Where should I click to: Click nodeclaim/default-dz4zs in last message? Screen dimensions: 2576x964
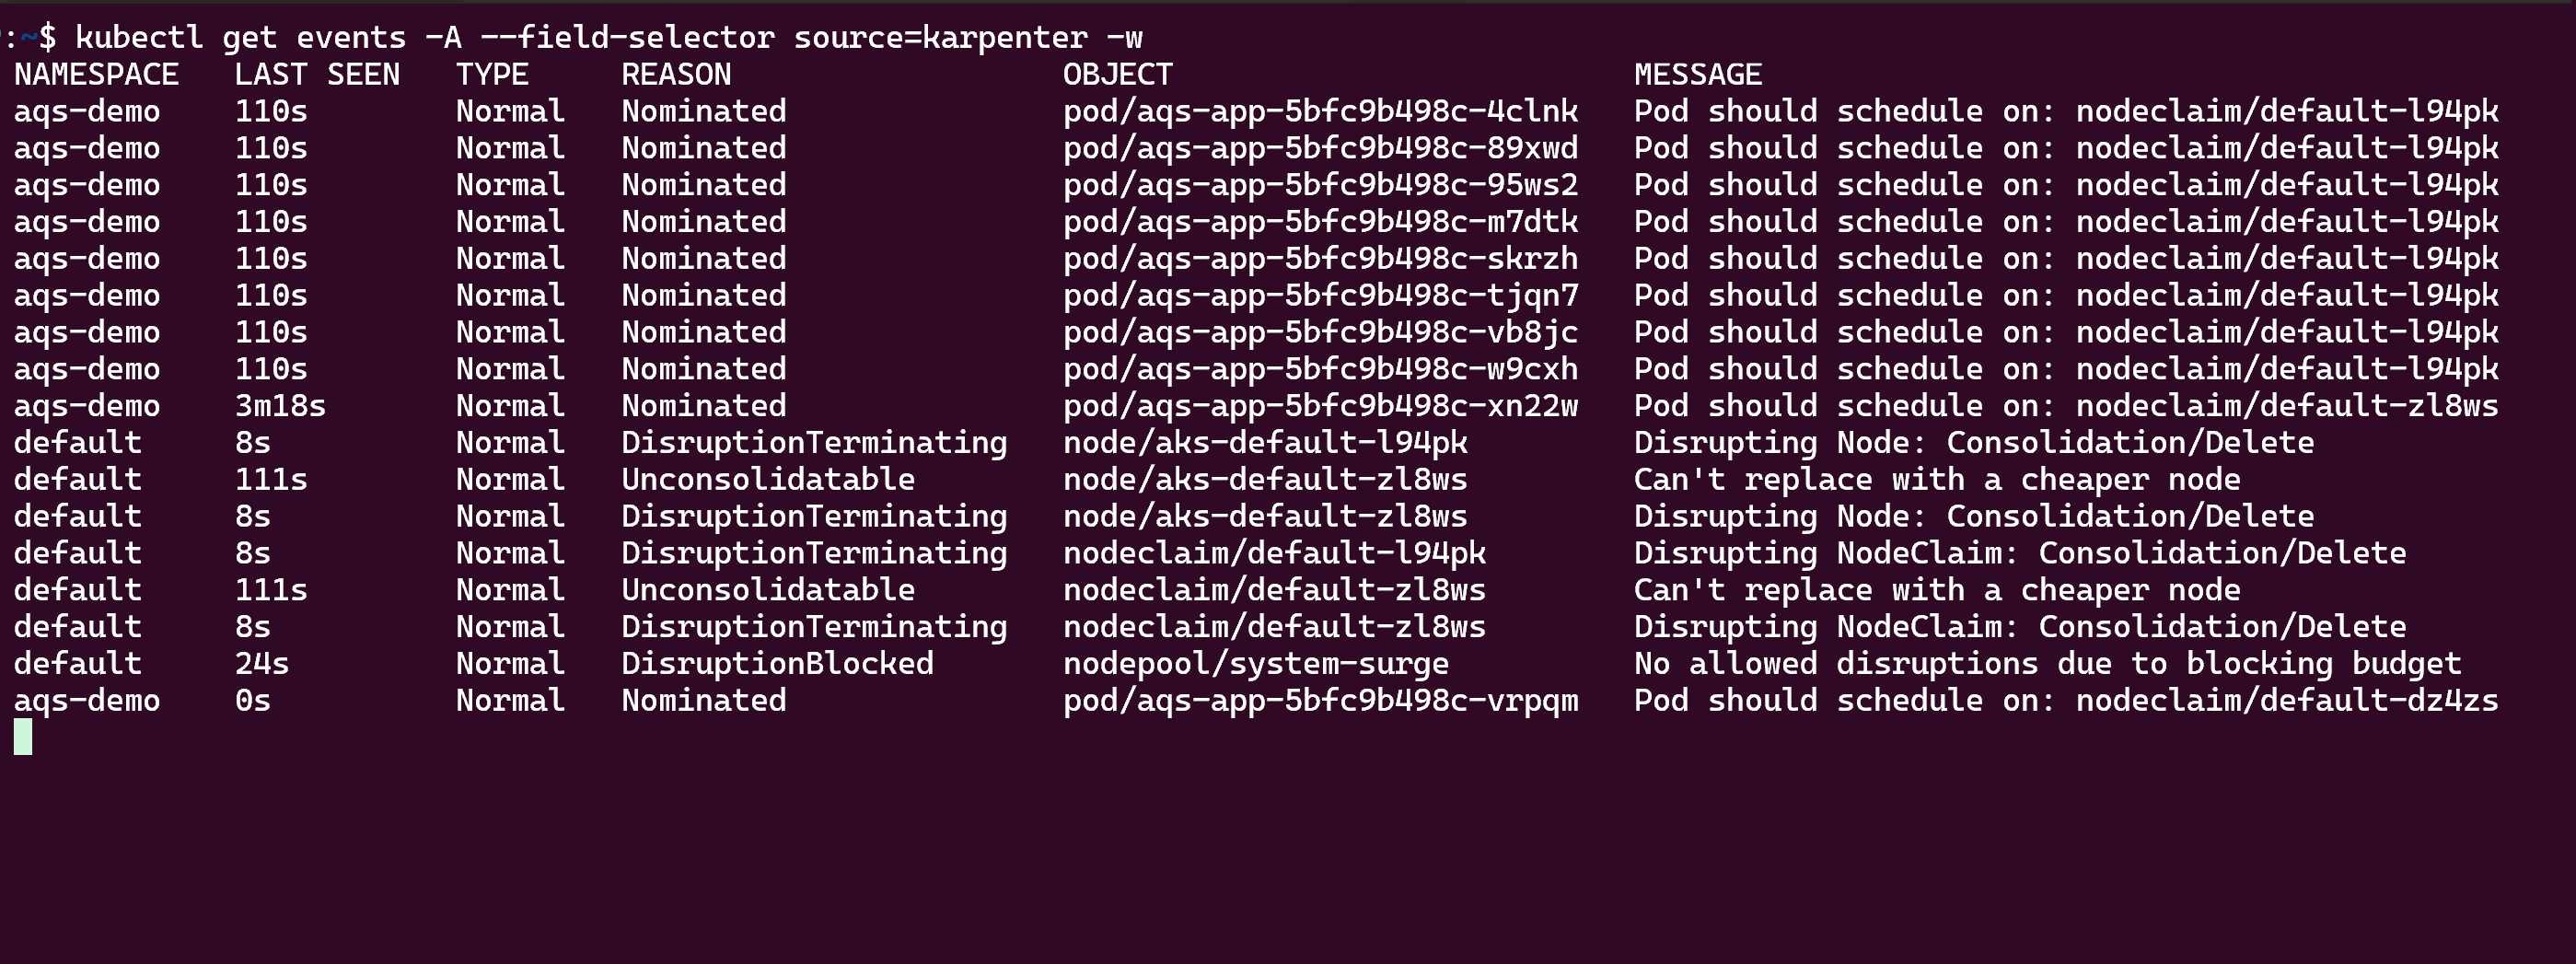coord(2287,701)
